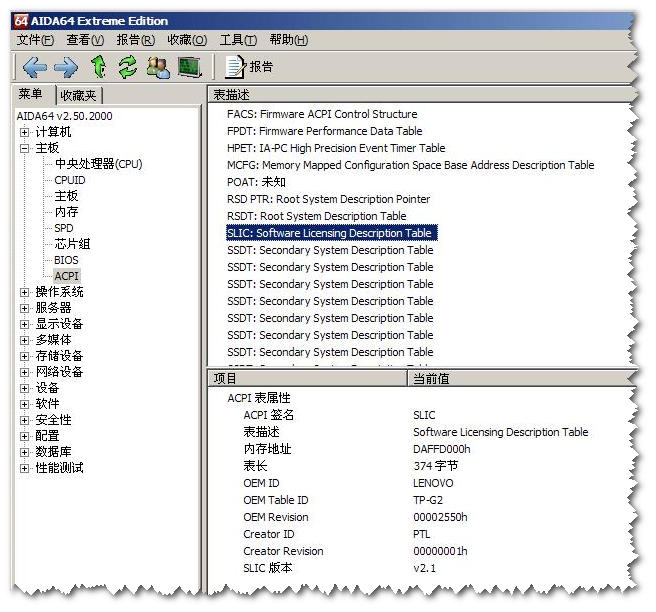Viewport: 656px width, 612px height.
Task: Click the 表描述 column header
Action: pos(421,95)
